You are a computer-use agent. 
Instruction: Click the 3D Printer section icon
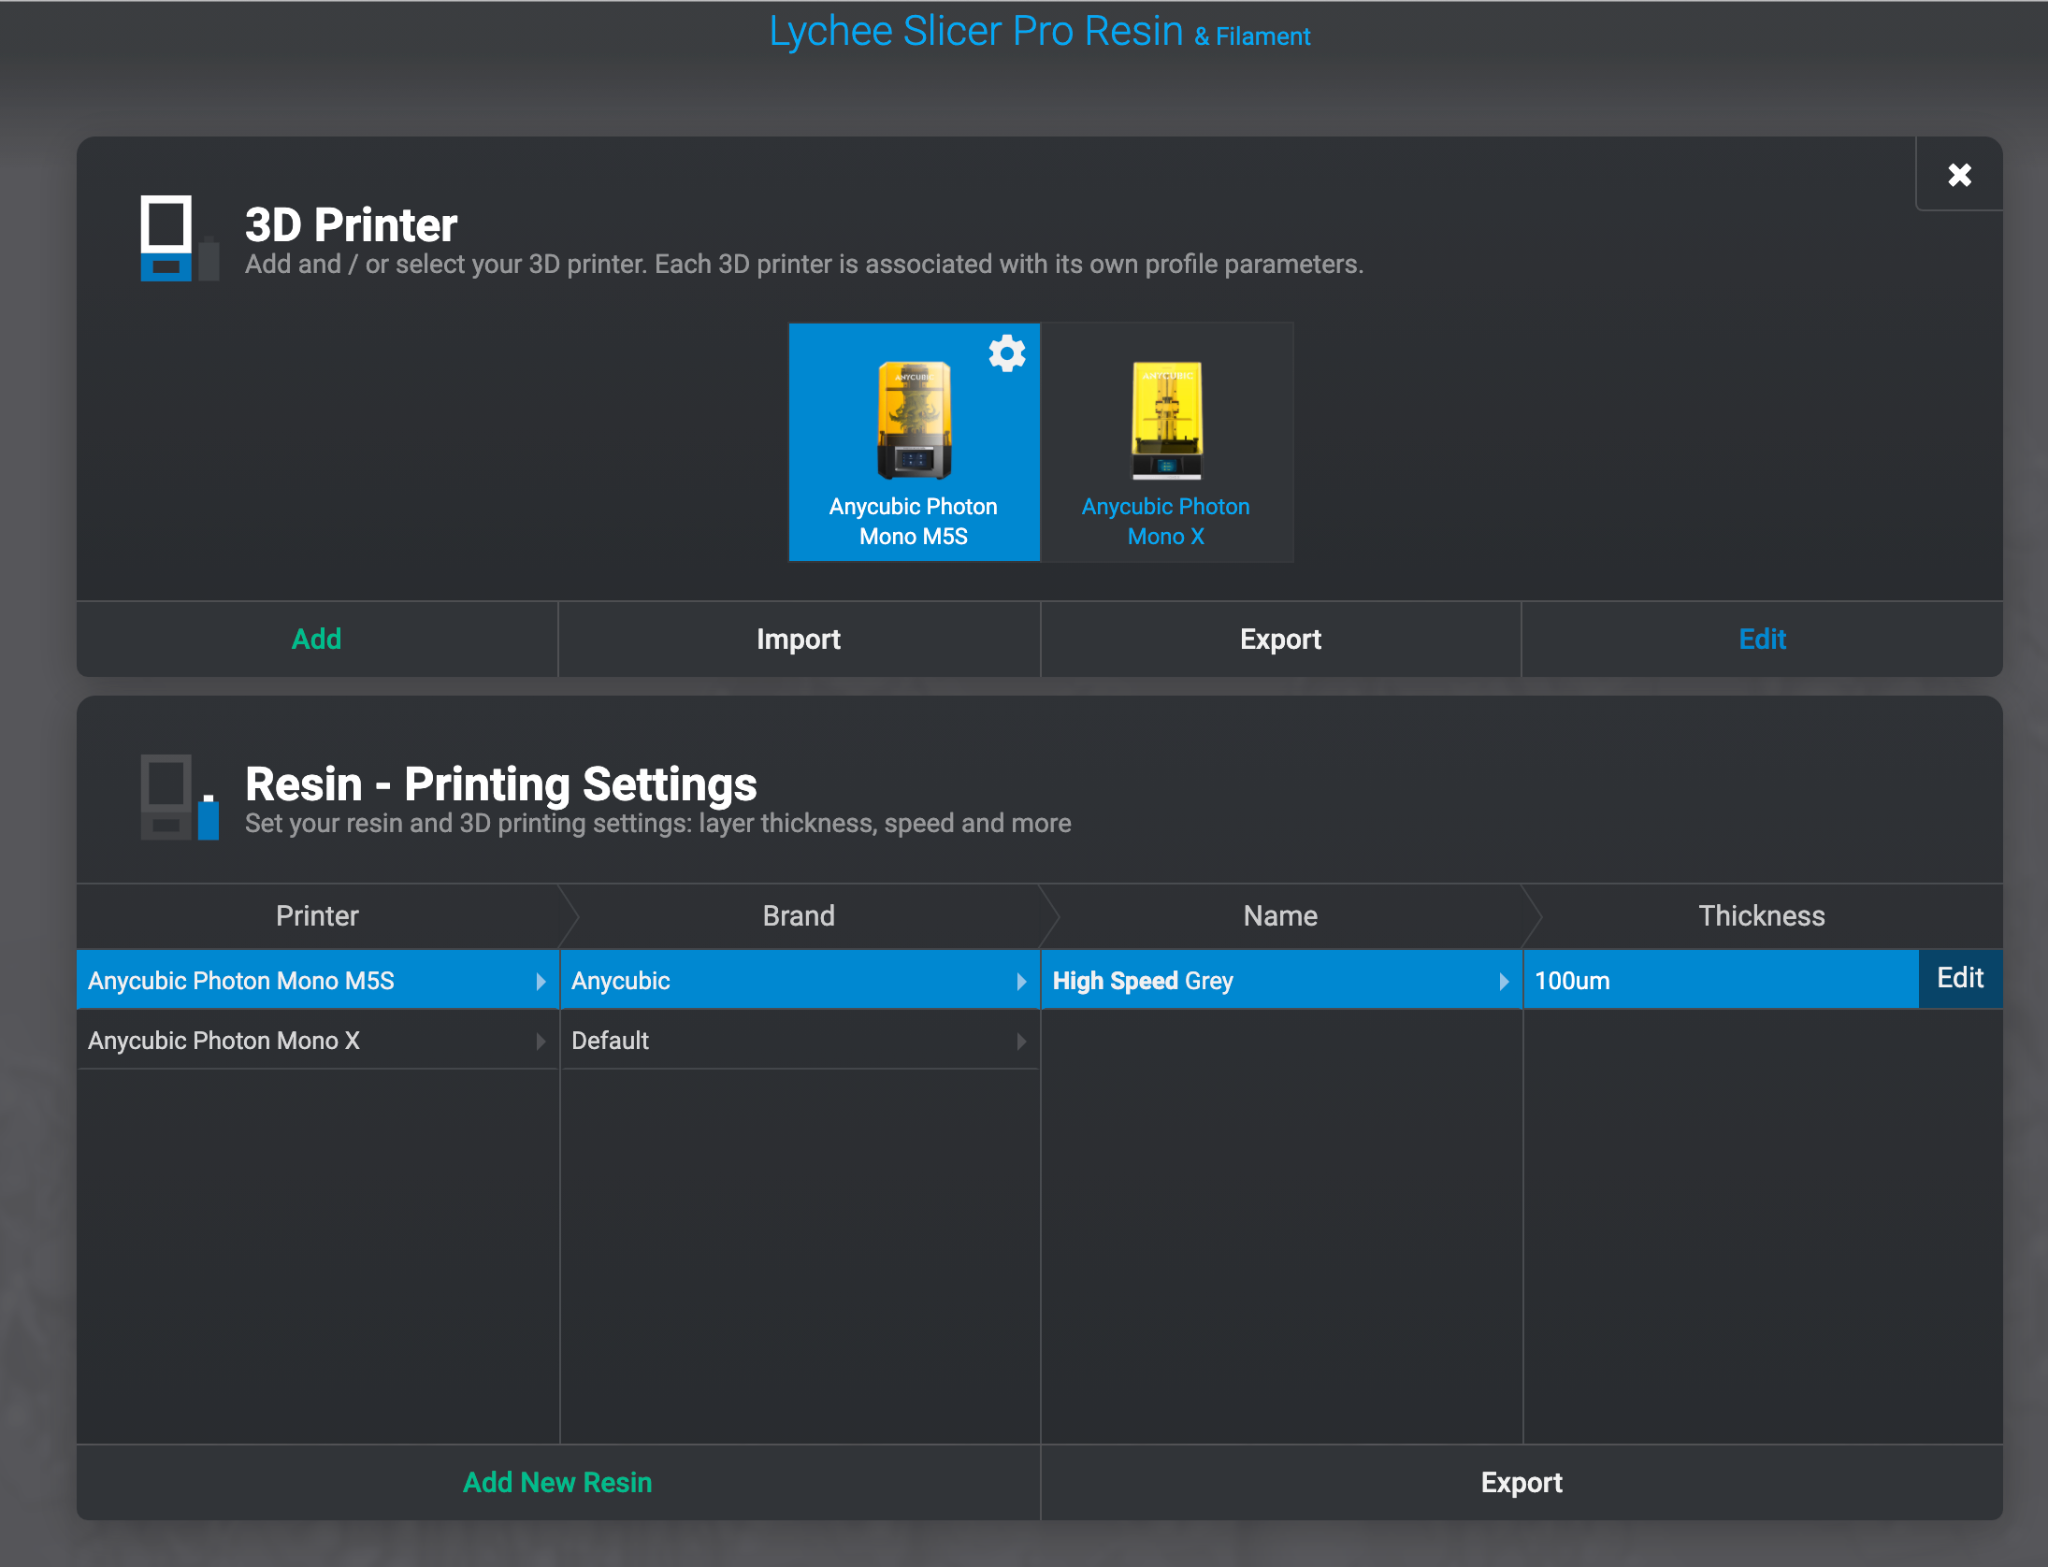pyautogui.click(x=179, y=239)
